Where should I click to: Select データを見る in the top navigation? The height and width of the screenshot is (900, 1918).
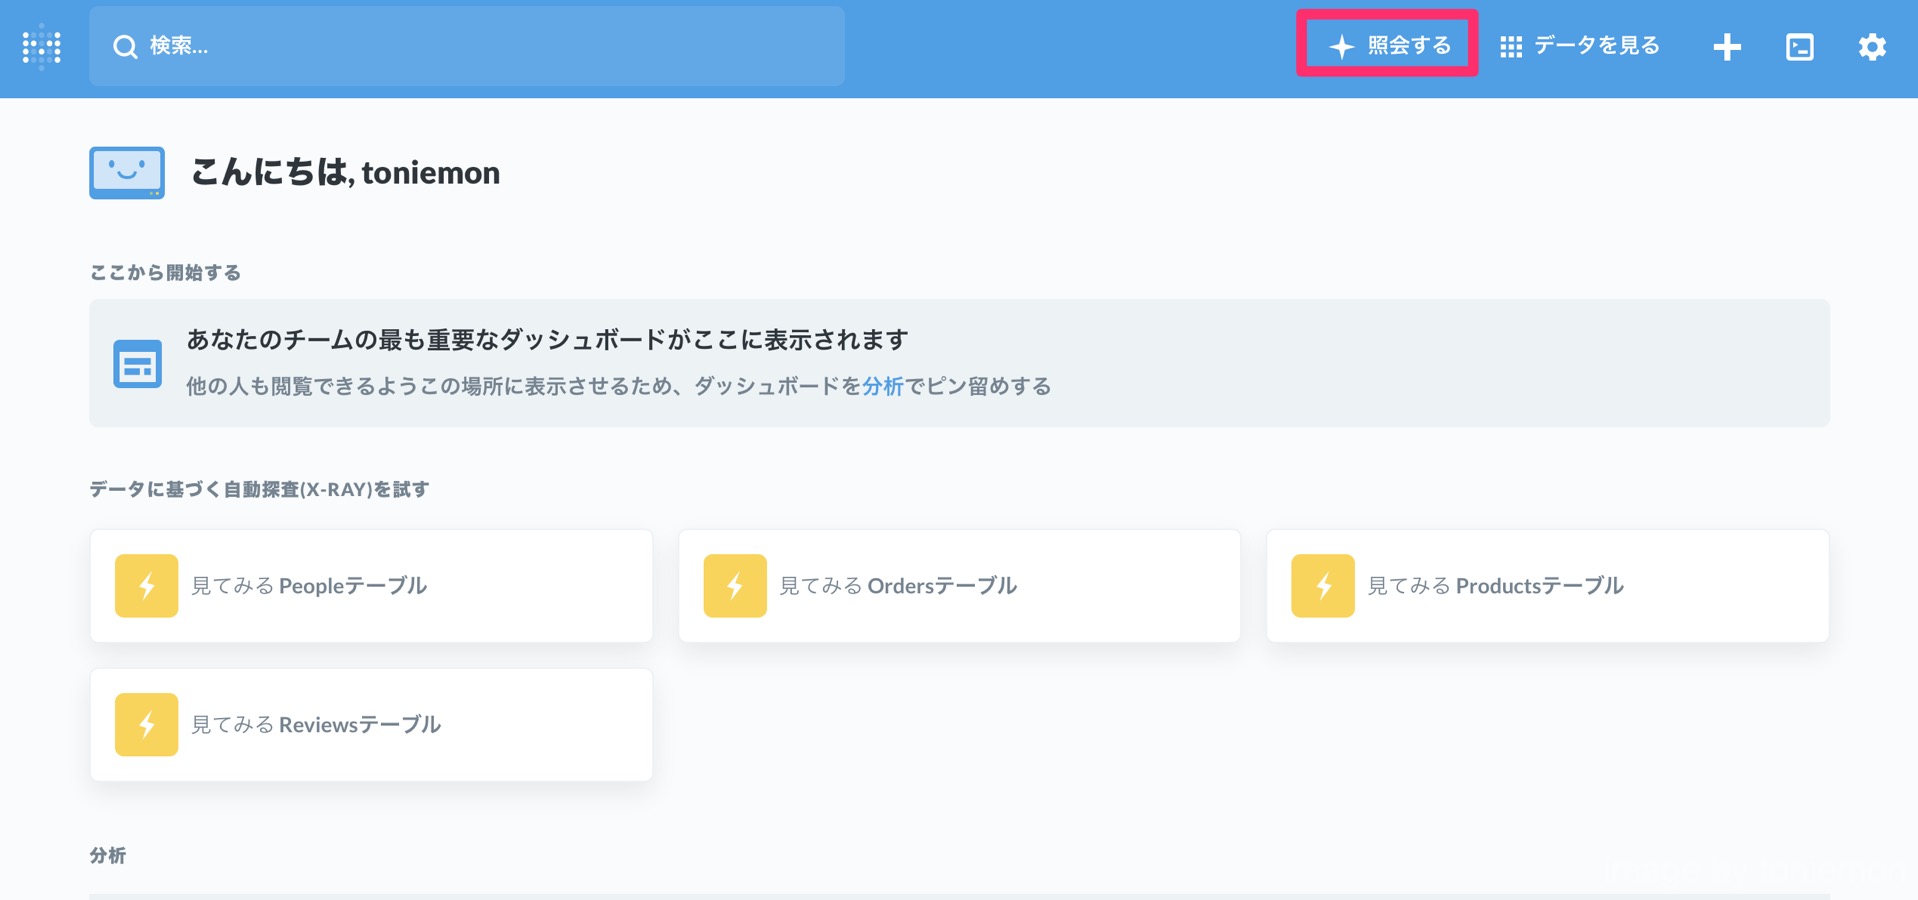pos(1595,45)
